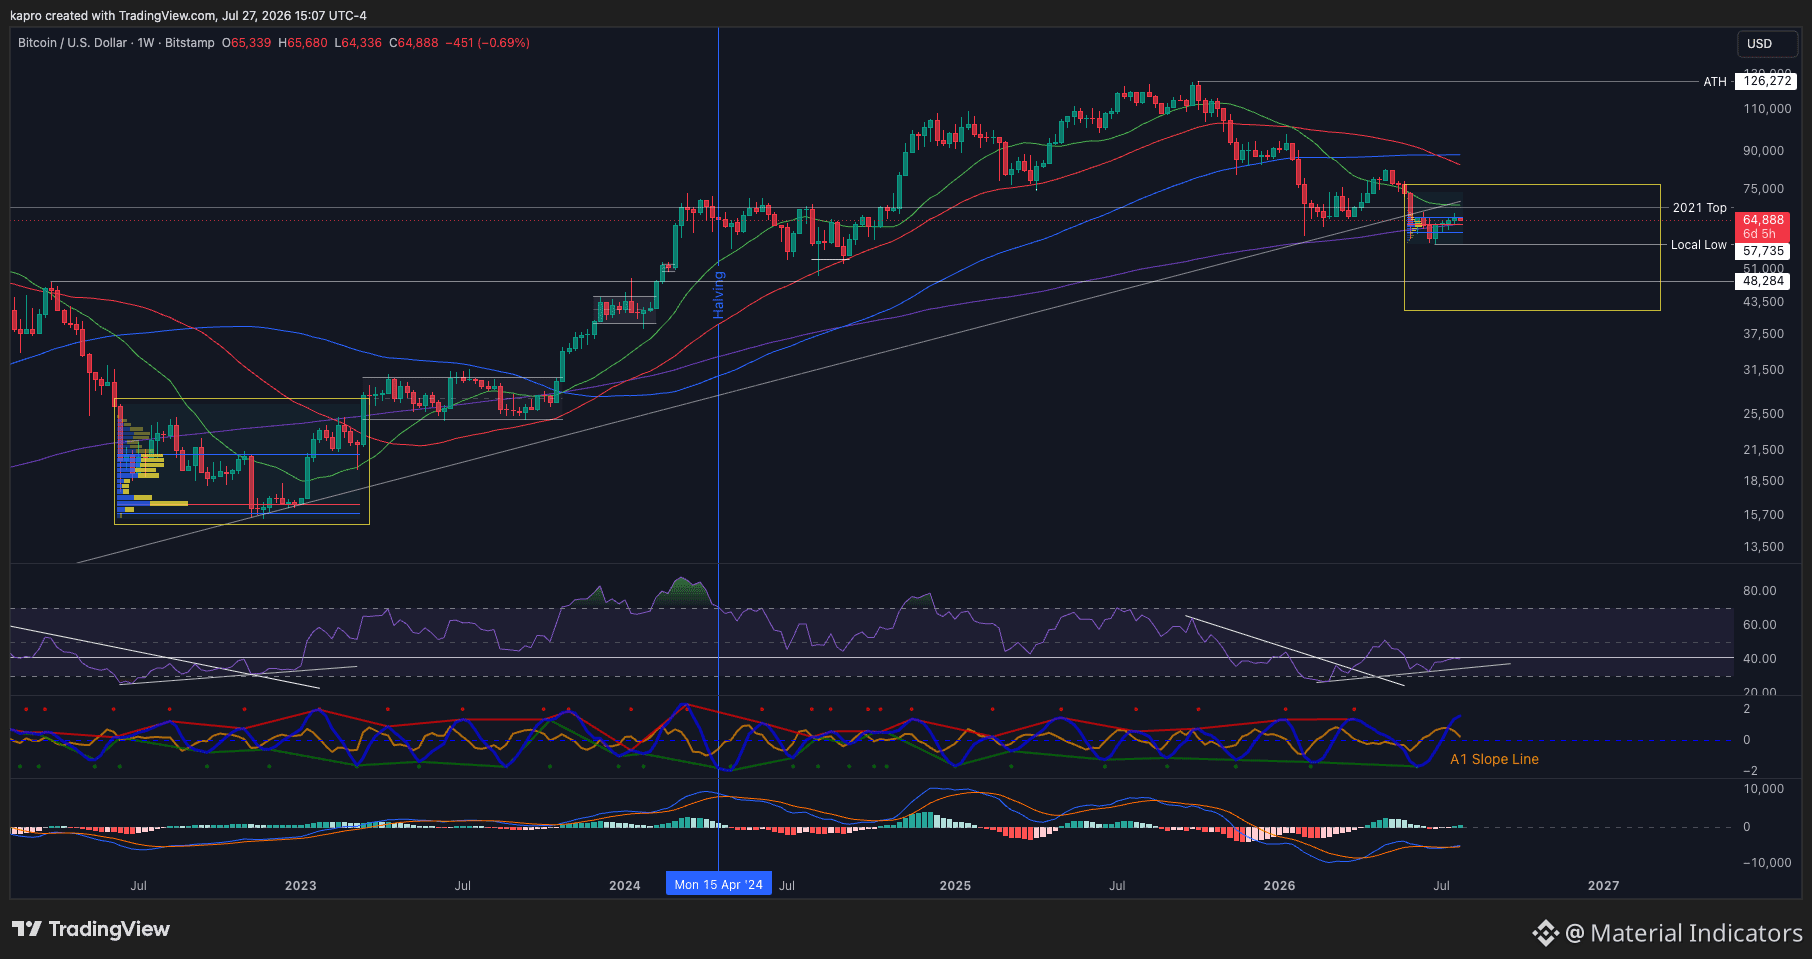Viewport: 1812px width, 959px height.
Task: Click the Mon 15 Apr '24 date marker
Action: click(719, 884)
